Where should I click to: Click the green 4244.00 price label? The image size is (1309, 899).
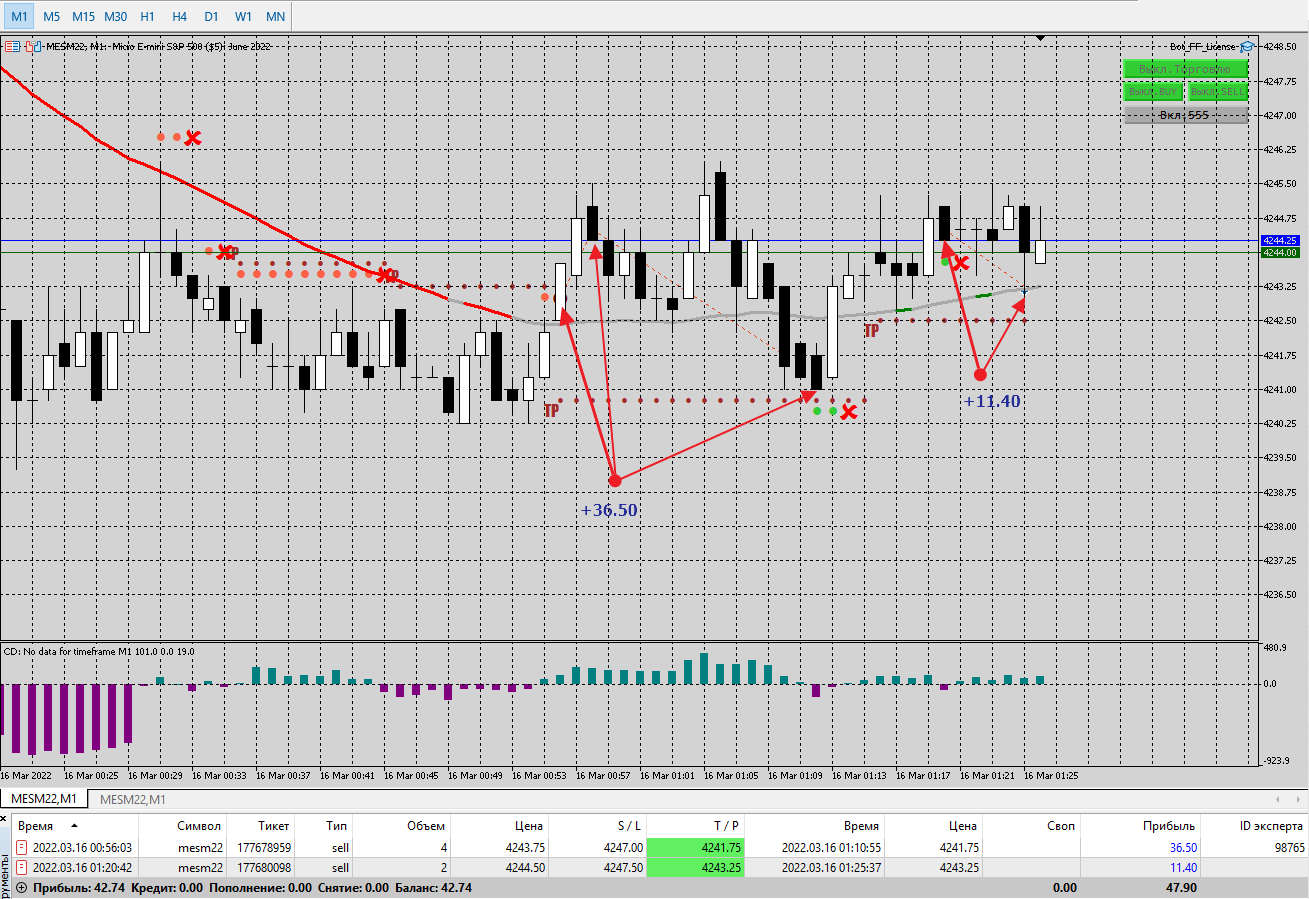(1280, 253)
